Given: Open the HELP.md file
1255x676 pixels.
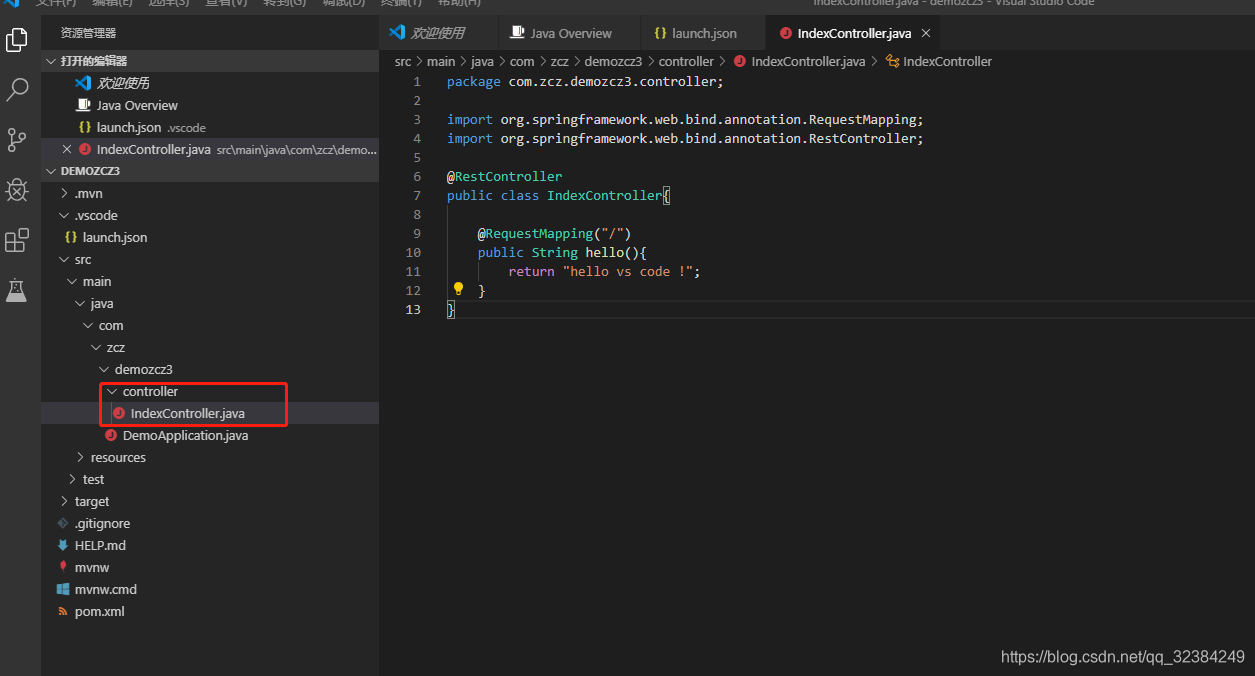Looking at the screenshot, I should 210,545.
